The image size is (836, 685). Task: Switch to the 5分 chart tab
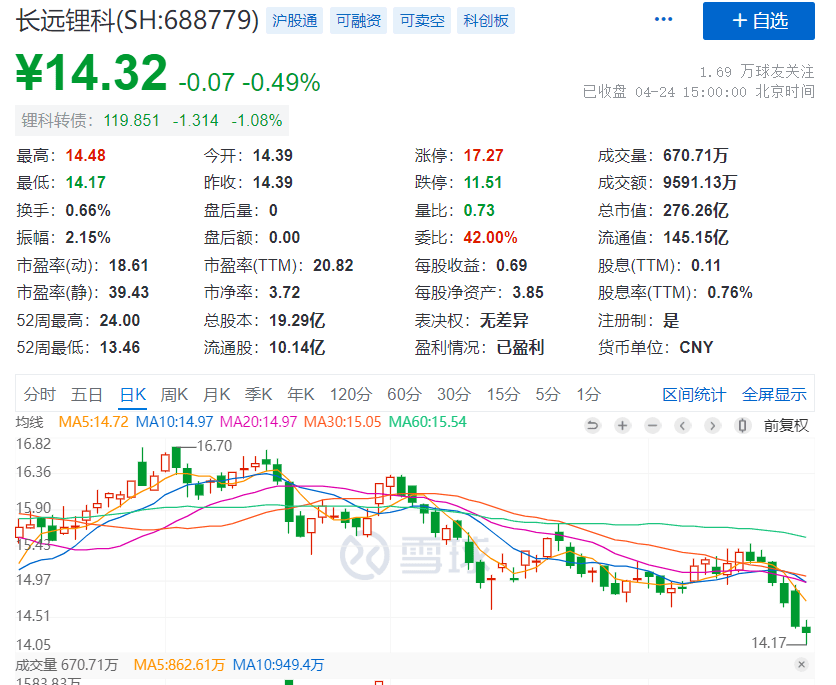point(548,394)
